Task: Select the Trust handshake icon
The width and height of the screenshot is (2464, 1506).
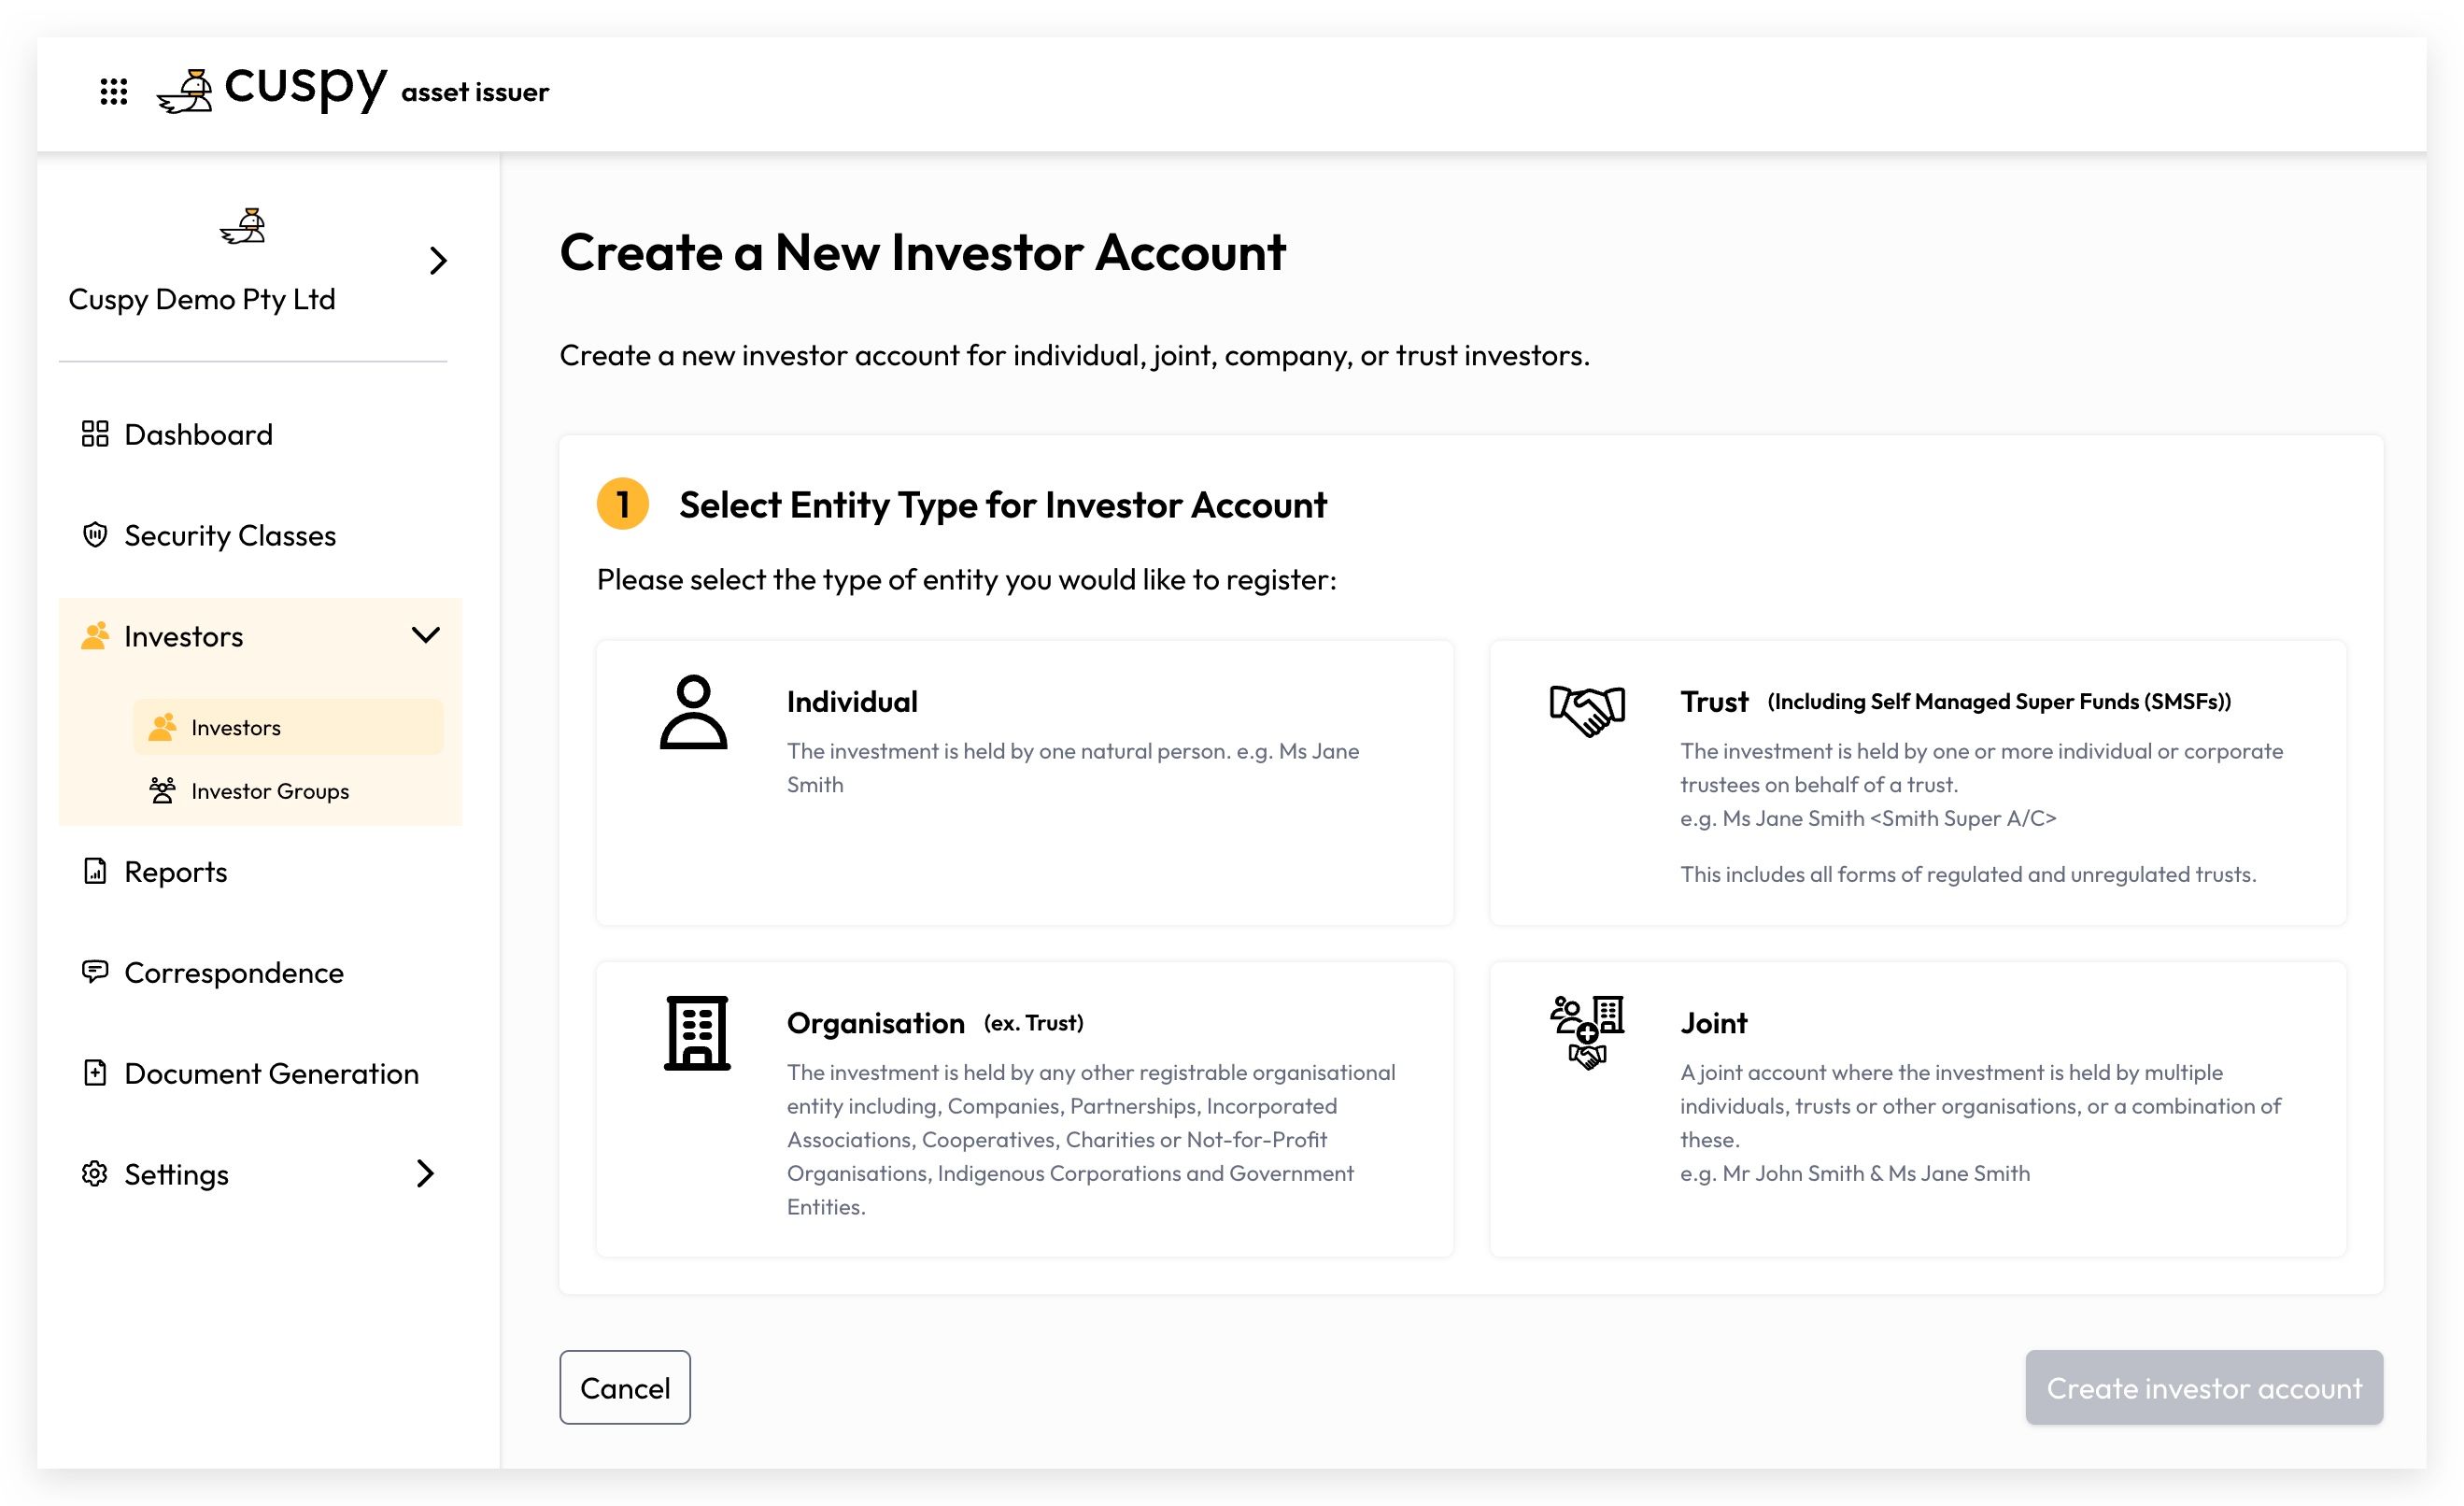Action: 1587,711
